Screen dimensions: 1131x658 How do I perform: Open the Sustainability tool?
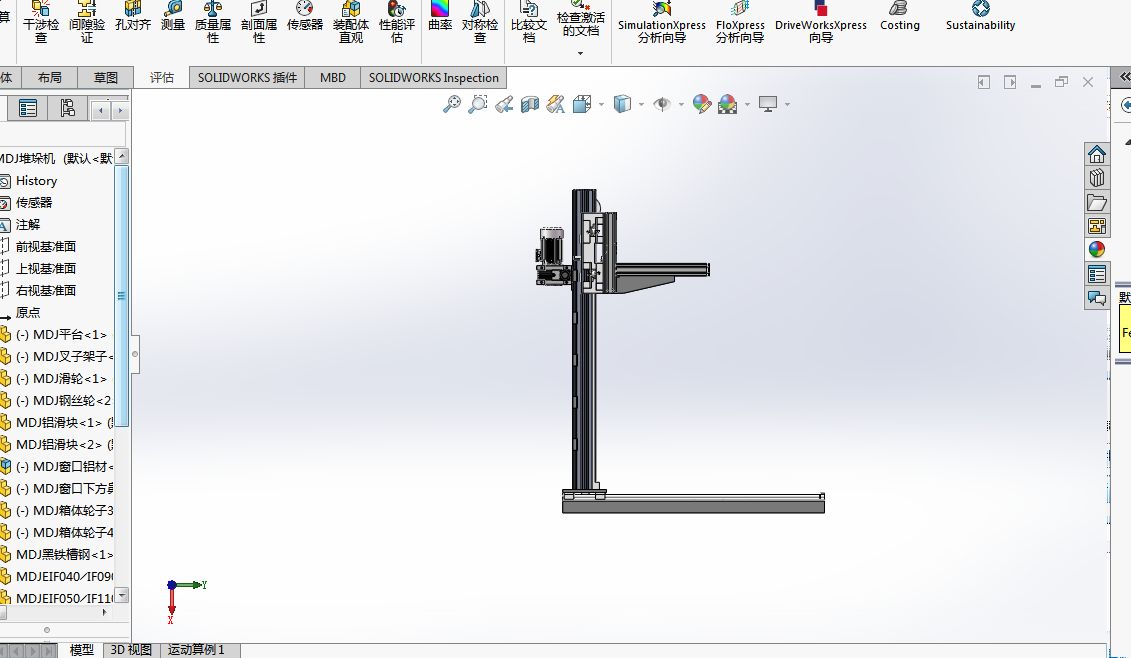[x=980, y=17]
